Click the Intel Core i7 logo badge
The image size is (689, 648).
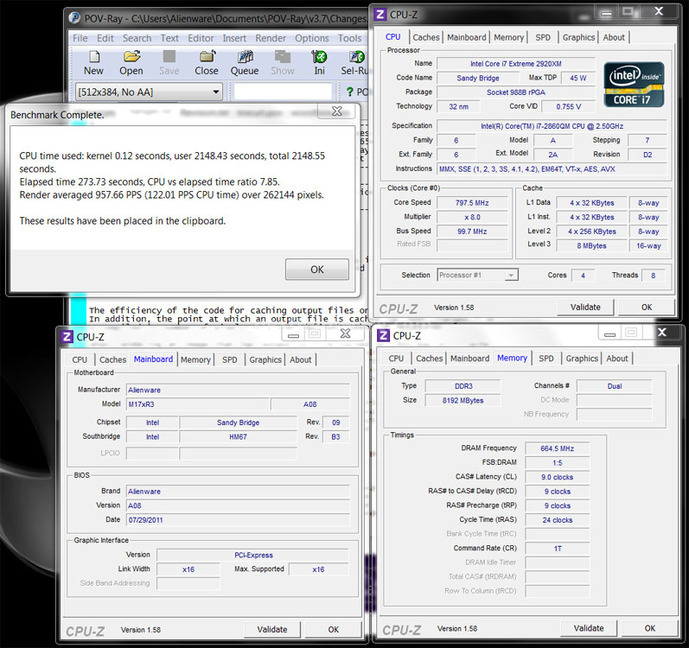click(x=634, y=84)
